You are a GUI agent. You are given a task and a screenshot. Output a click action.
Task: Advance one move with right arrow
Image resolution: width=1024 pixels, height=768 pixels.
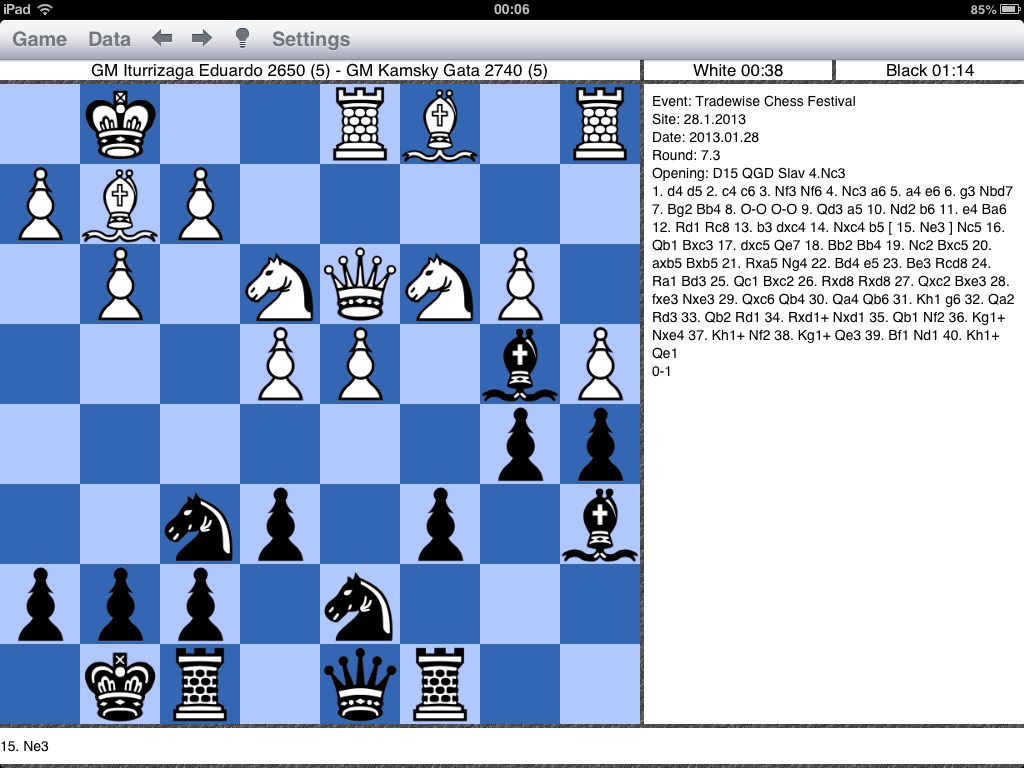(202, 39)
